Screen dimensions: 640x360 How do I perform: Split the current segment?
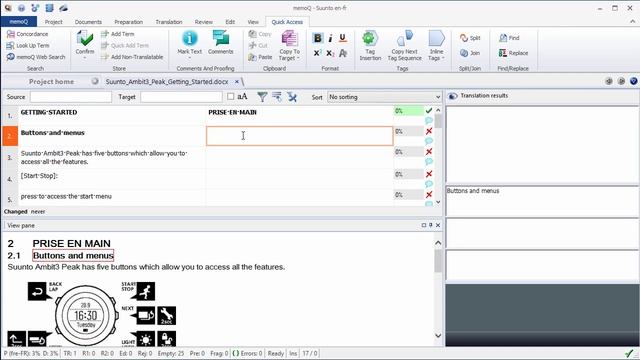click(470, 38)
